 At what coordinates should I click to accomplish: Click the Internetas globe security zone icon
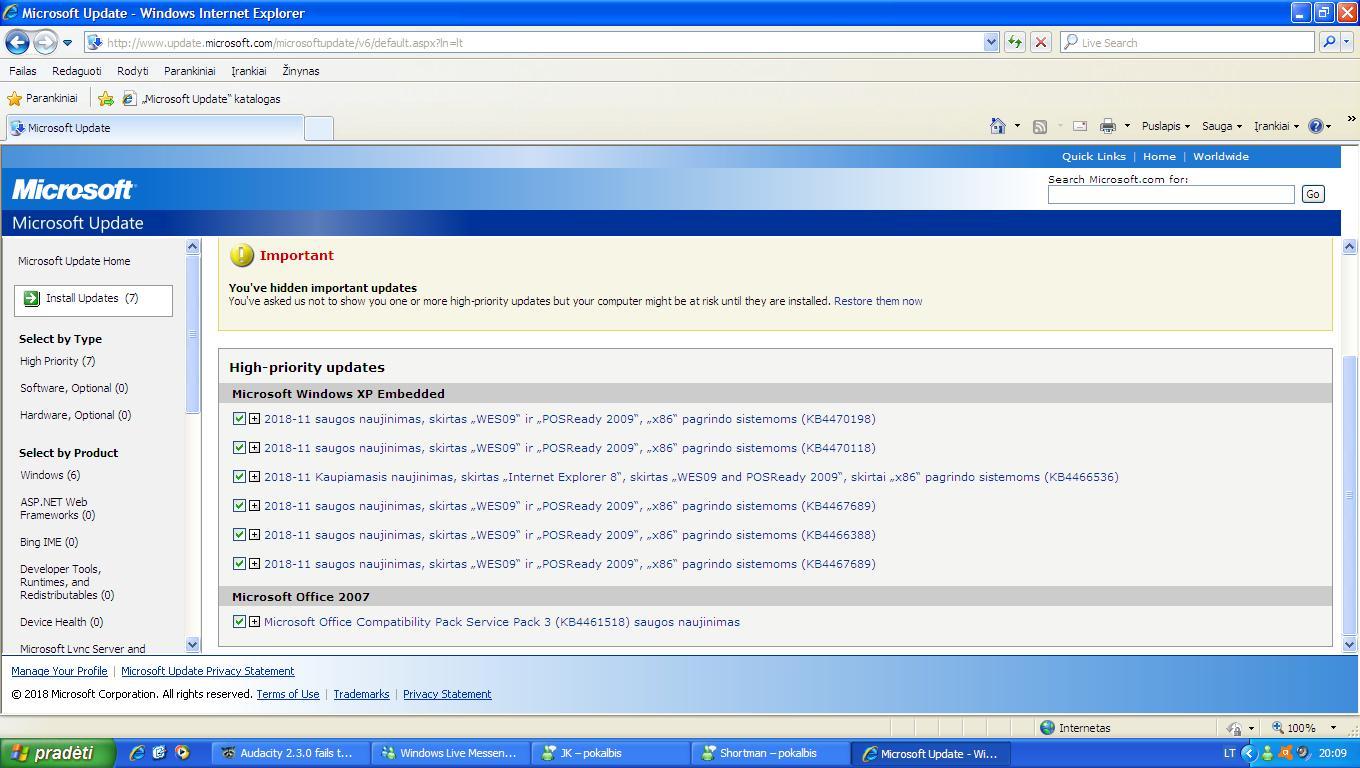tap(1047, 728)
